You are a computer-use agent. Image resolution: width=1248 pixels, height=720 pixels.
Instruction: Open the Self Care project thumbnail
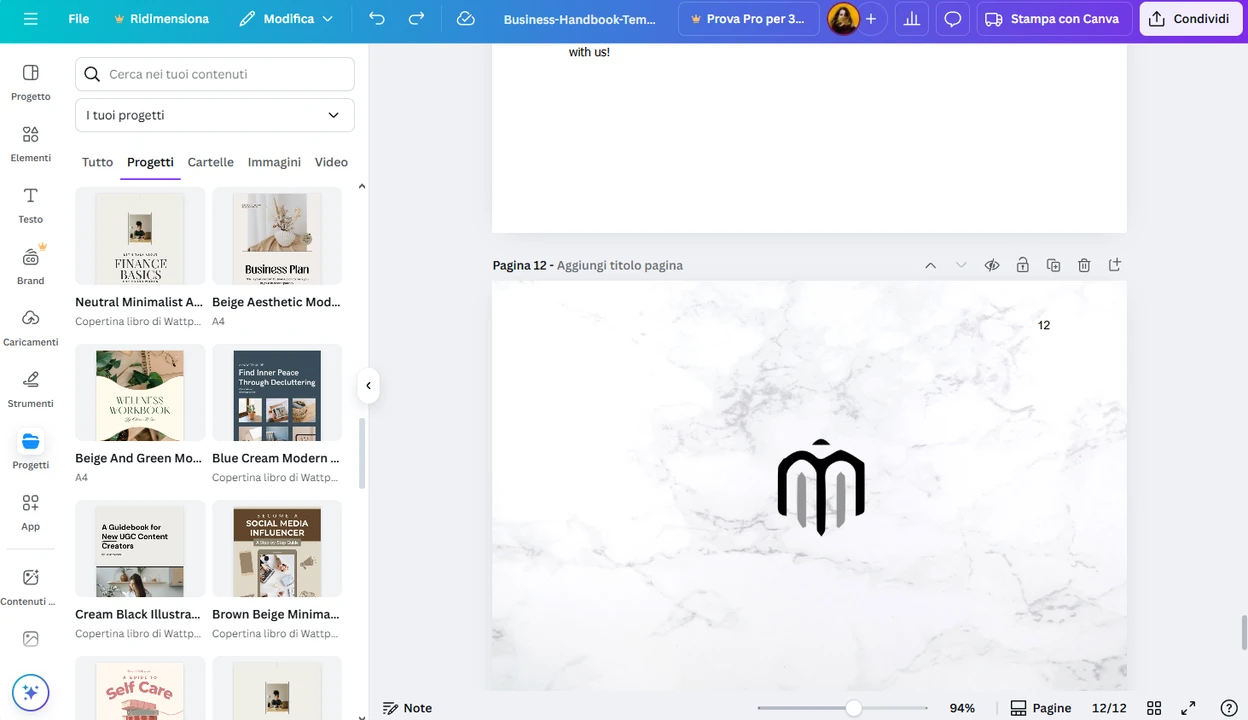tap(140, 688)
